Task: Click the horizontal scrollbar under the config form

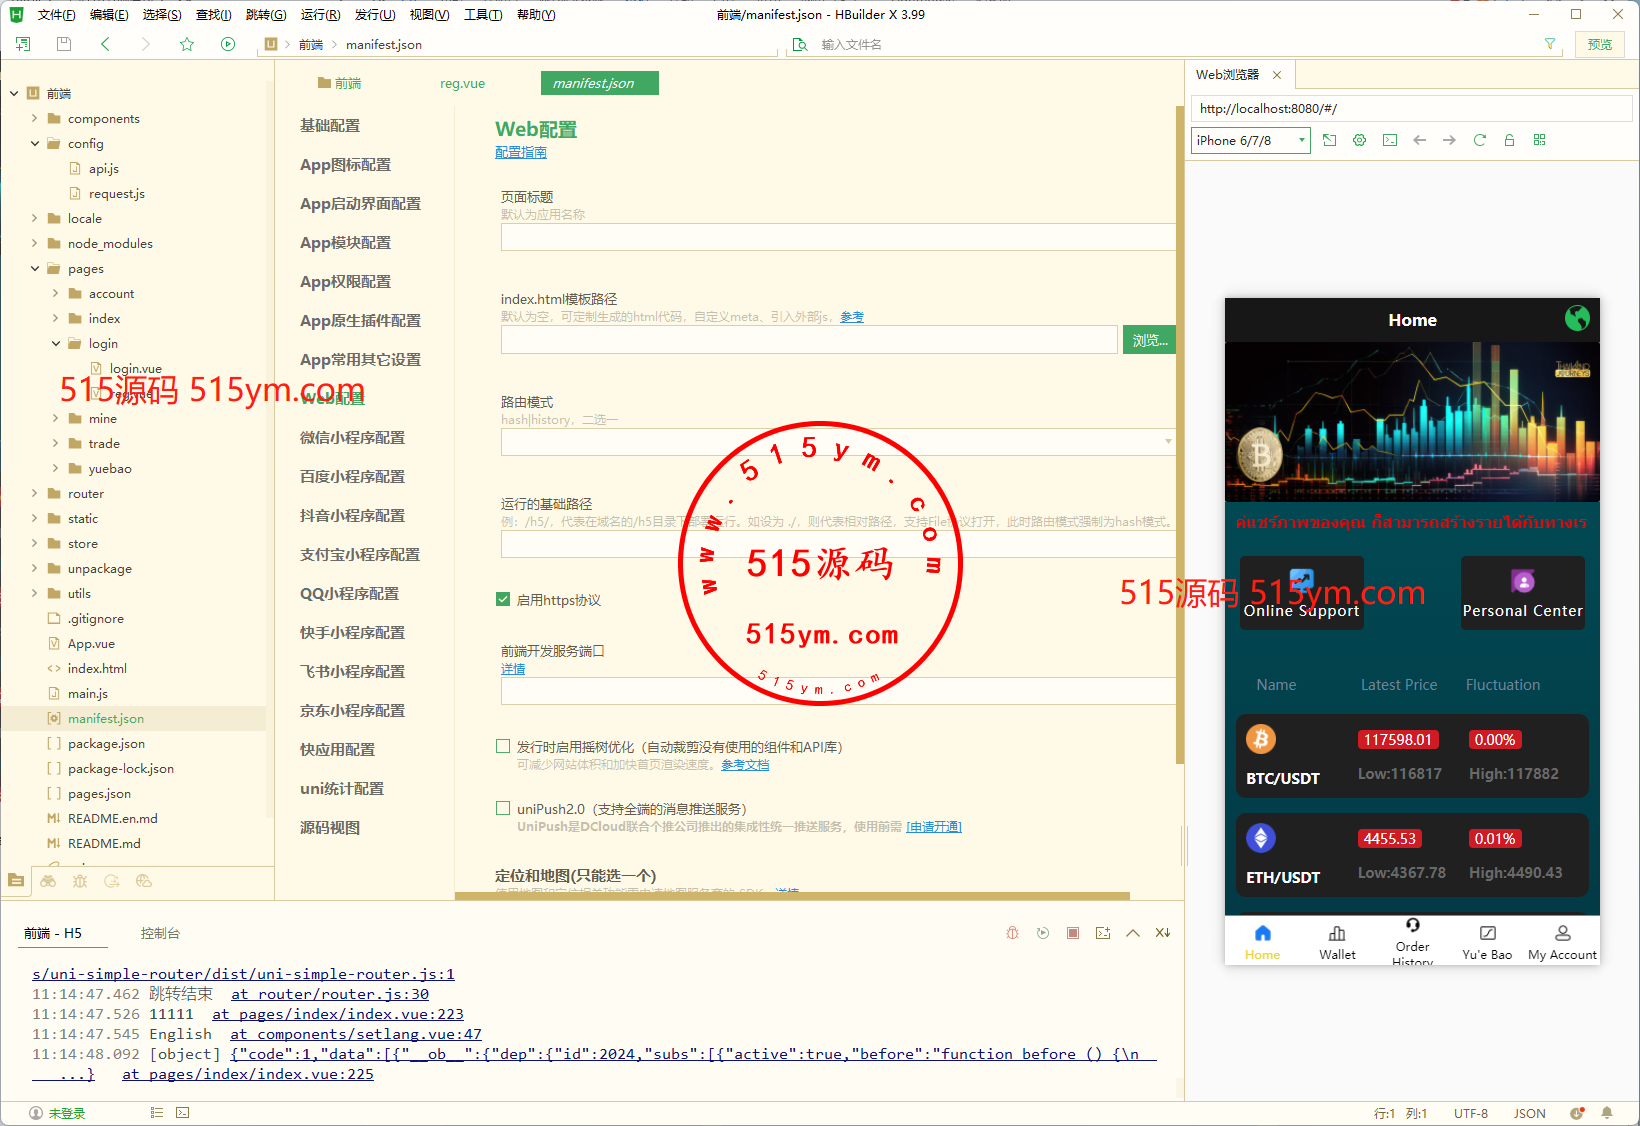Action: [792, 896]
